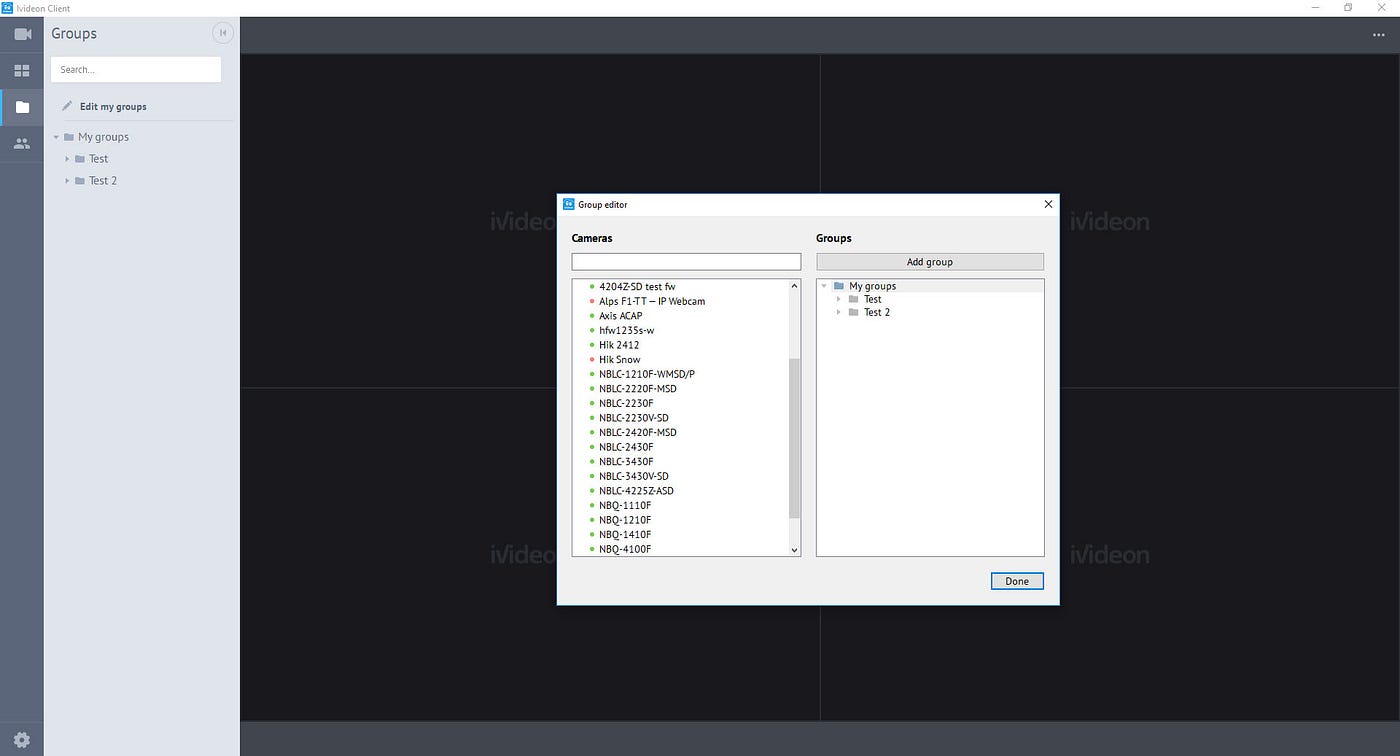The height and width of the screenshot is (756, 1400).
Task: Select camera 4204Z-SD test fw
Action: 637,286
